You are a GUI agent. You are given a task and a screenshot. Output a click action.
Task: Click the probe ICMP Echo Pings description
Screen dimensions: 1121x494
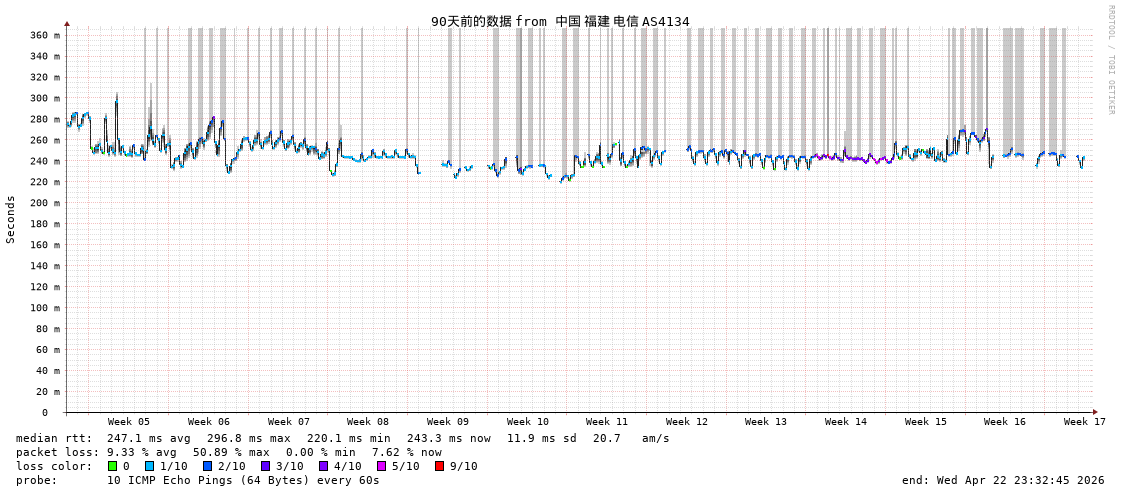tap(243, 480)
